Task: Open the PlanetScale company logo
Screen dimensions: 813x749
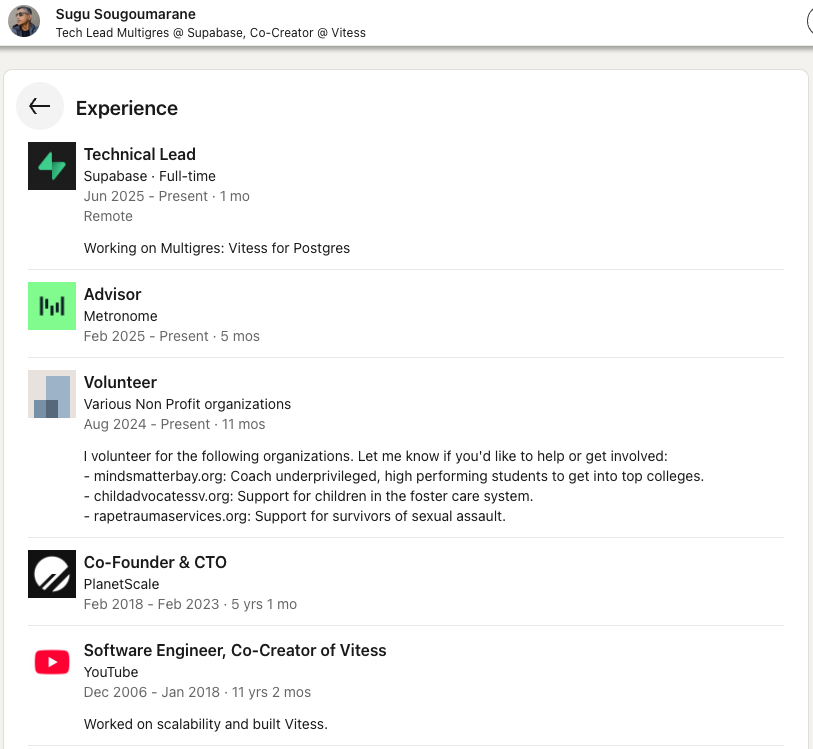Action: point(52,574)
